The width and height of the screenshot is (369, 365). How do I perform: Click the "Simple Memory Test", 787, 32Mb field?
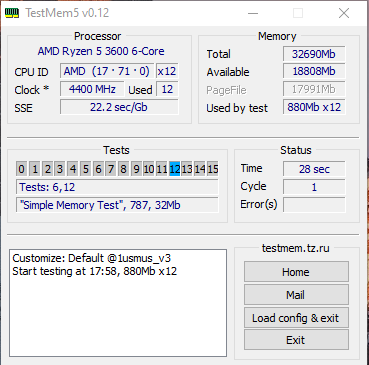(117, 205)
